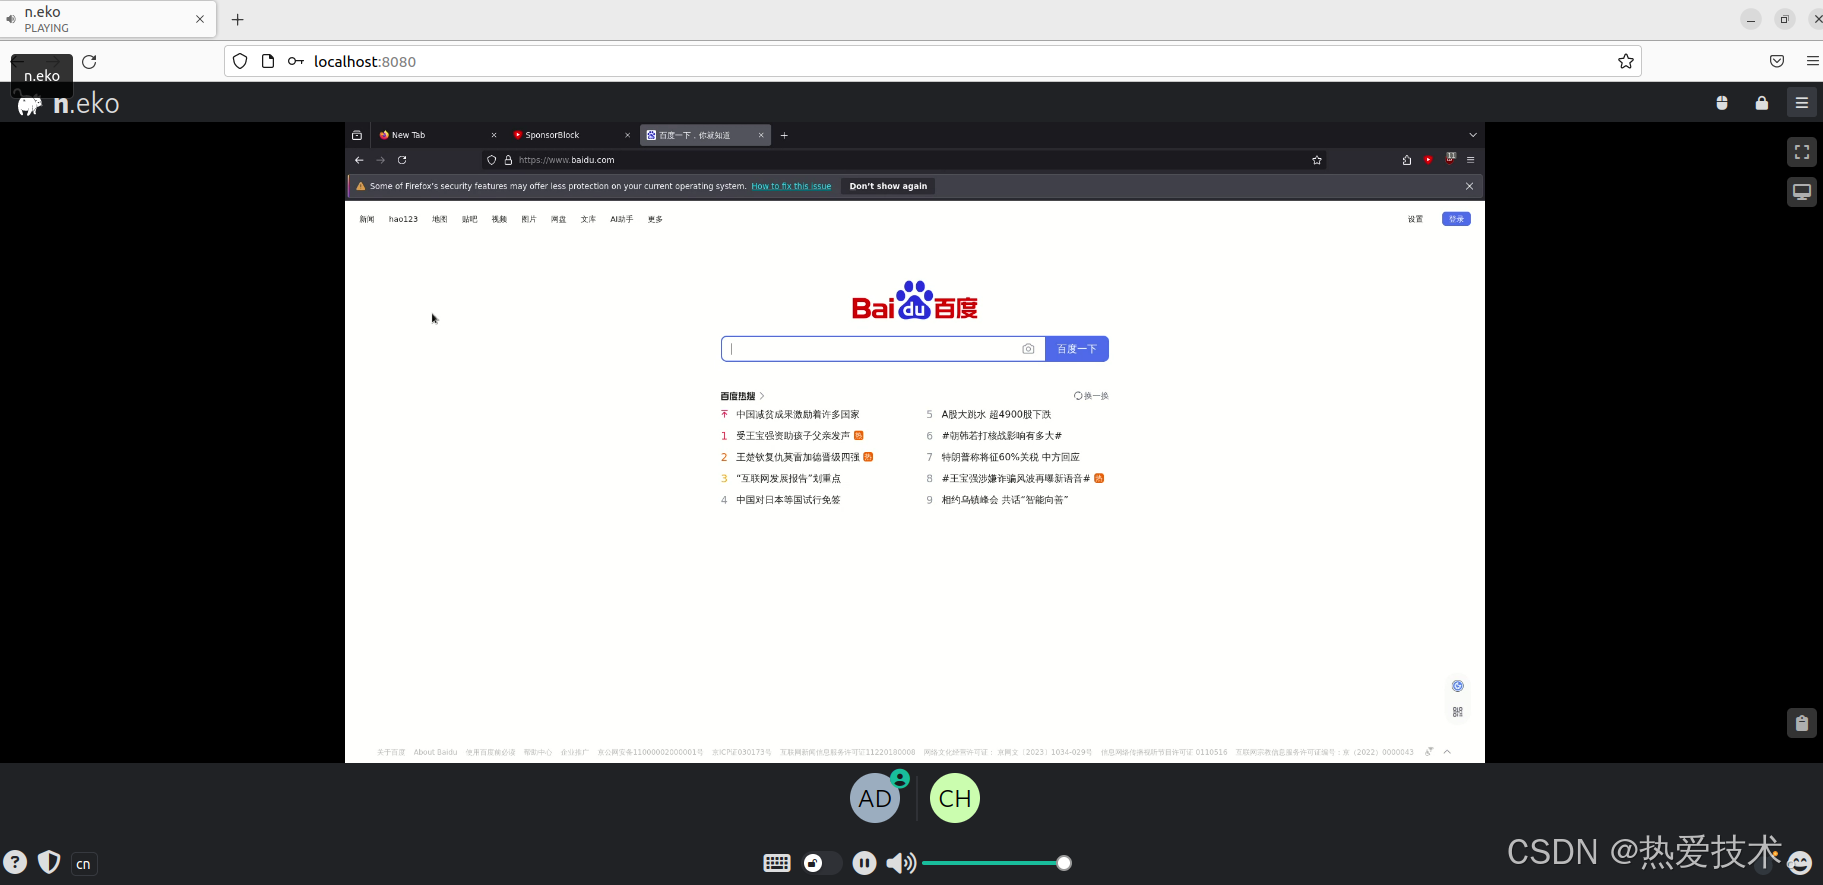Click the Baidu QR code icon
The width and height of the screenshot is (1823, 885).
pos(1458,712)
